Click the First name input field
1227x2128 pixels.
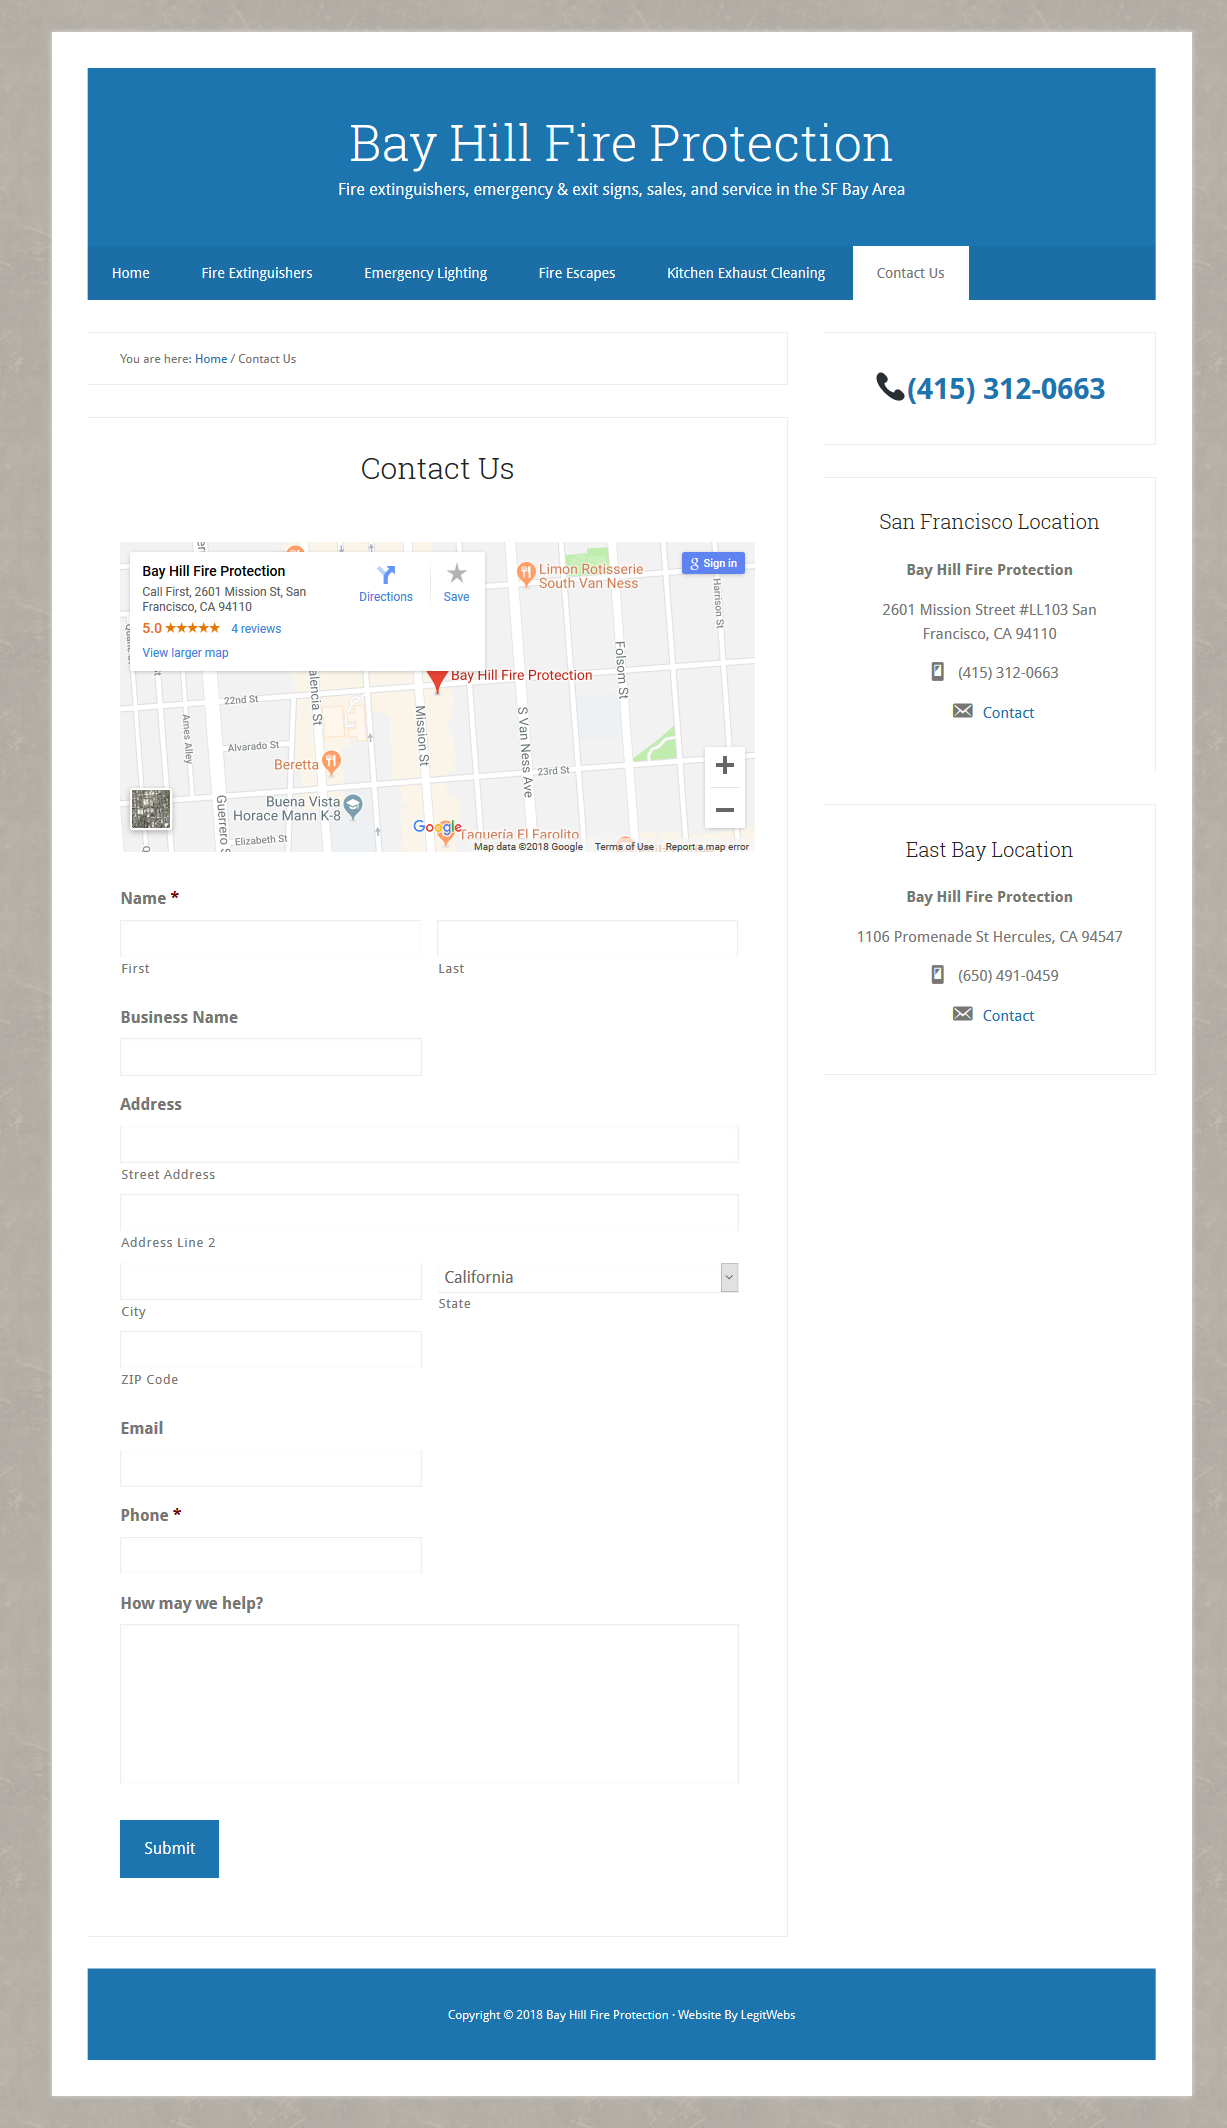pyautogui.click(x=270, y=939)
